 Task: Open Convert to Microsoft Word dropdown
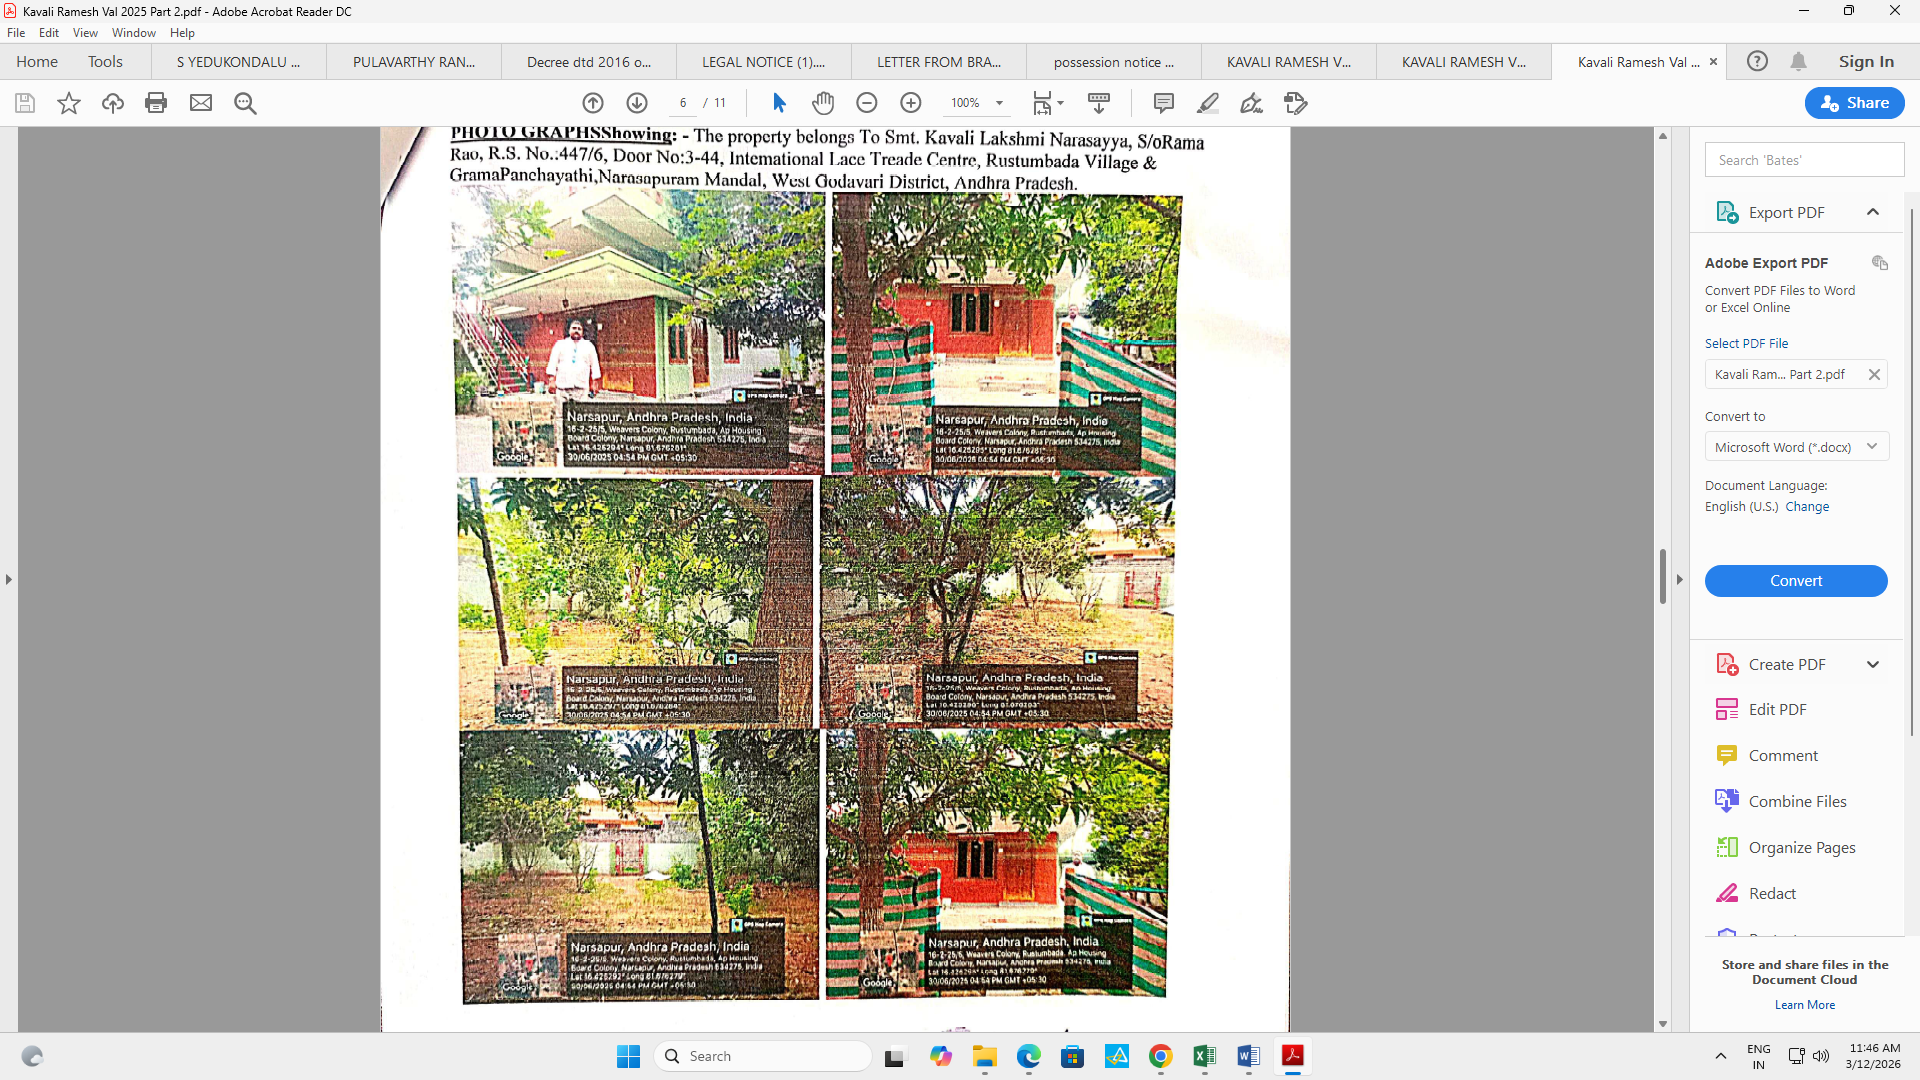pos(1796,447)
